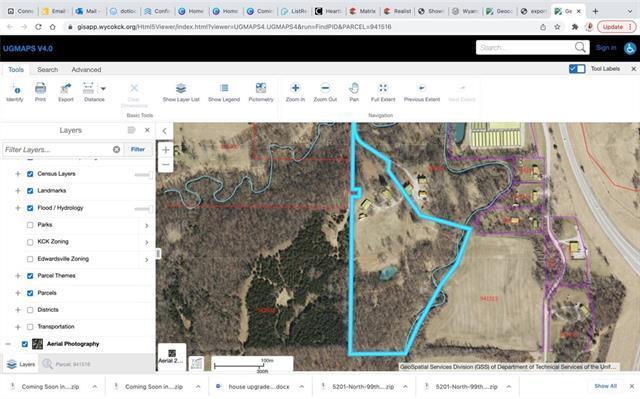Zoom to Full Extent

[x=383, y=92]
